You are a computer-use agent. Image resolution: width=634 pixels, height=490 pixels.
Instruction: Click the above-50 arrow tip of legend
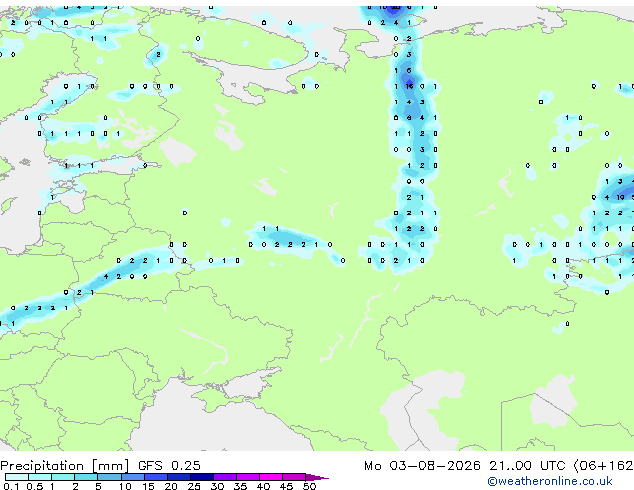point(317,477)
